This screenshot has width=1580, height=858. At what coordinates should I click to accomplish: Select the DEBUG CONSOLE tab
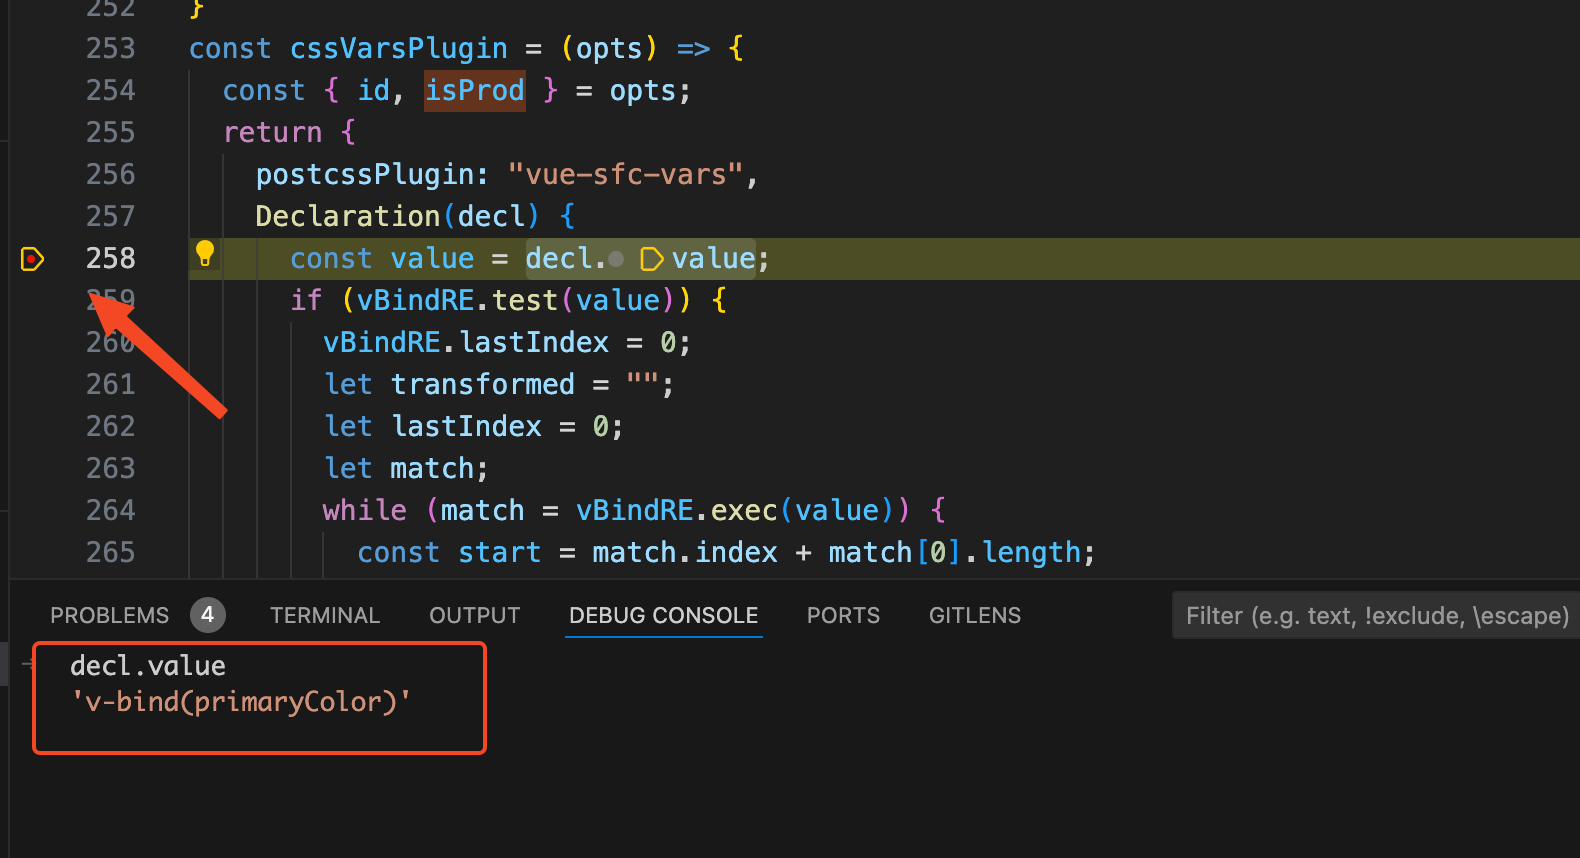(663, 615)
